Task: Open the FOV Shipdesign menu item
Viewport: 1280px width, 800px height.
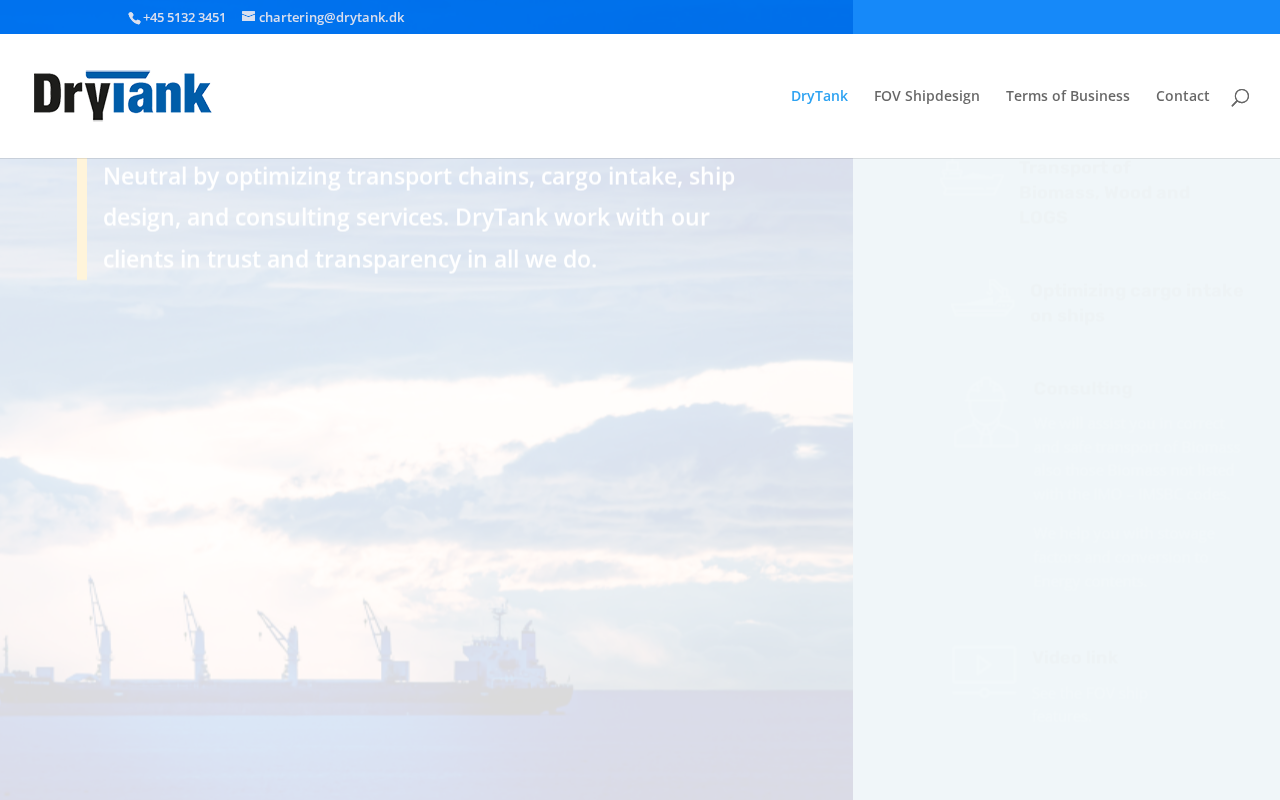Action: (x=927, y=96)
